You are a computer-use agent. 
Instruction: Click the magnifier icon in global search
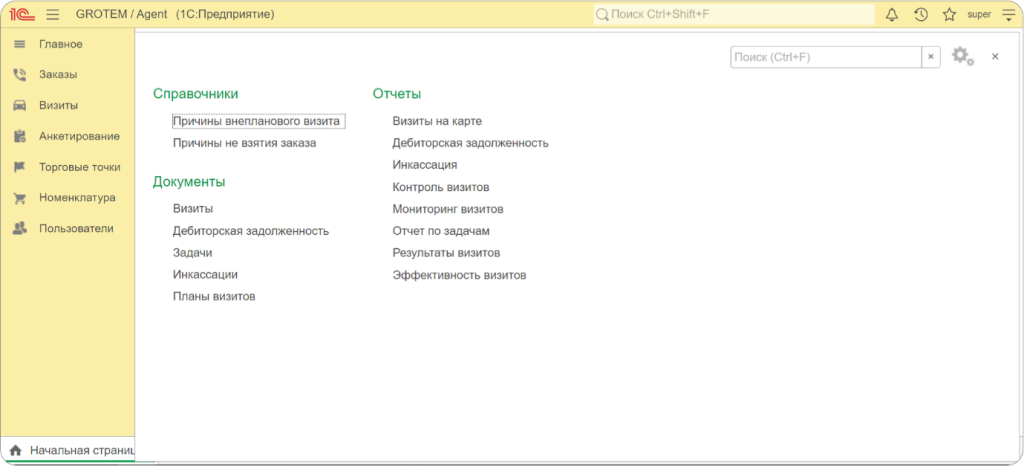[x=601, y=14]
